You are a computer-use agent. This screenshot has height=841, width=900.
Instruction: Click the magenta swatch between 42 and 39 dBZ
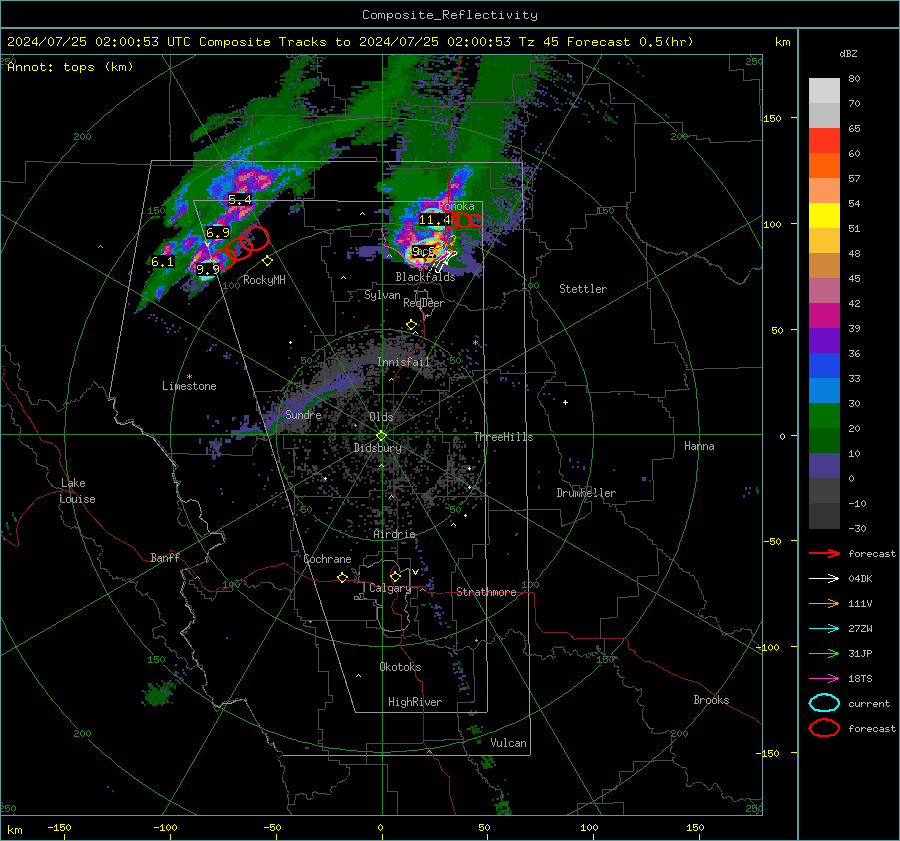click(x=824, y=316)
